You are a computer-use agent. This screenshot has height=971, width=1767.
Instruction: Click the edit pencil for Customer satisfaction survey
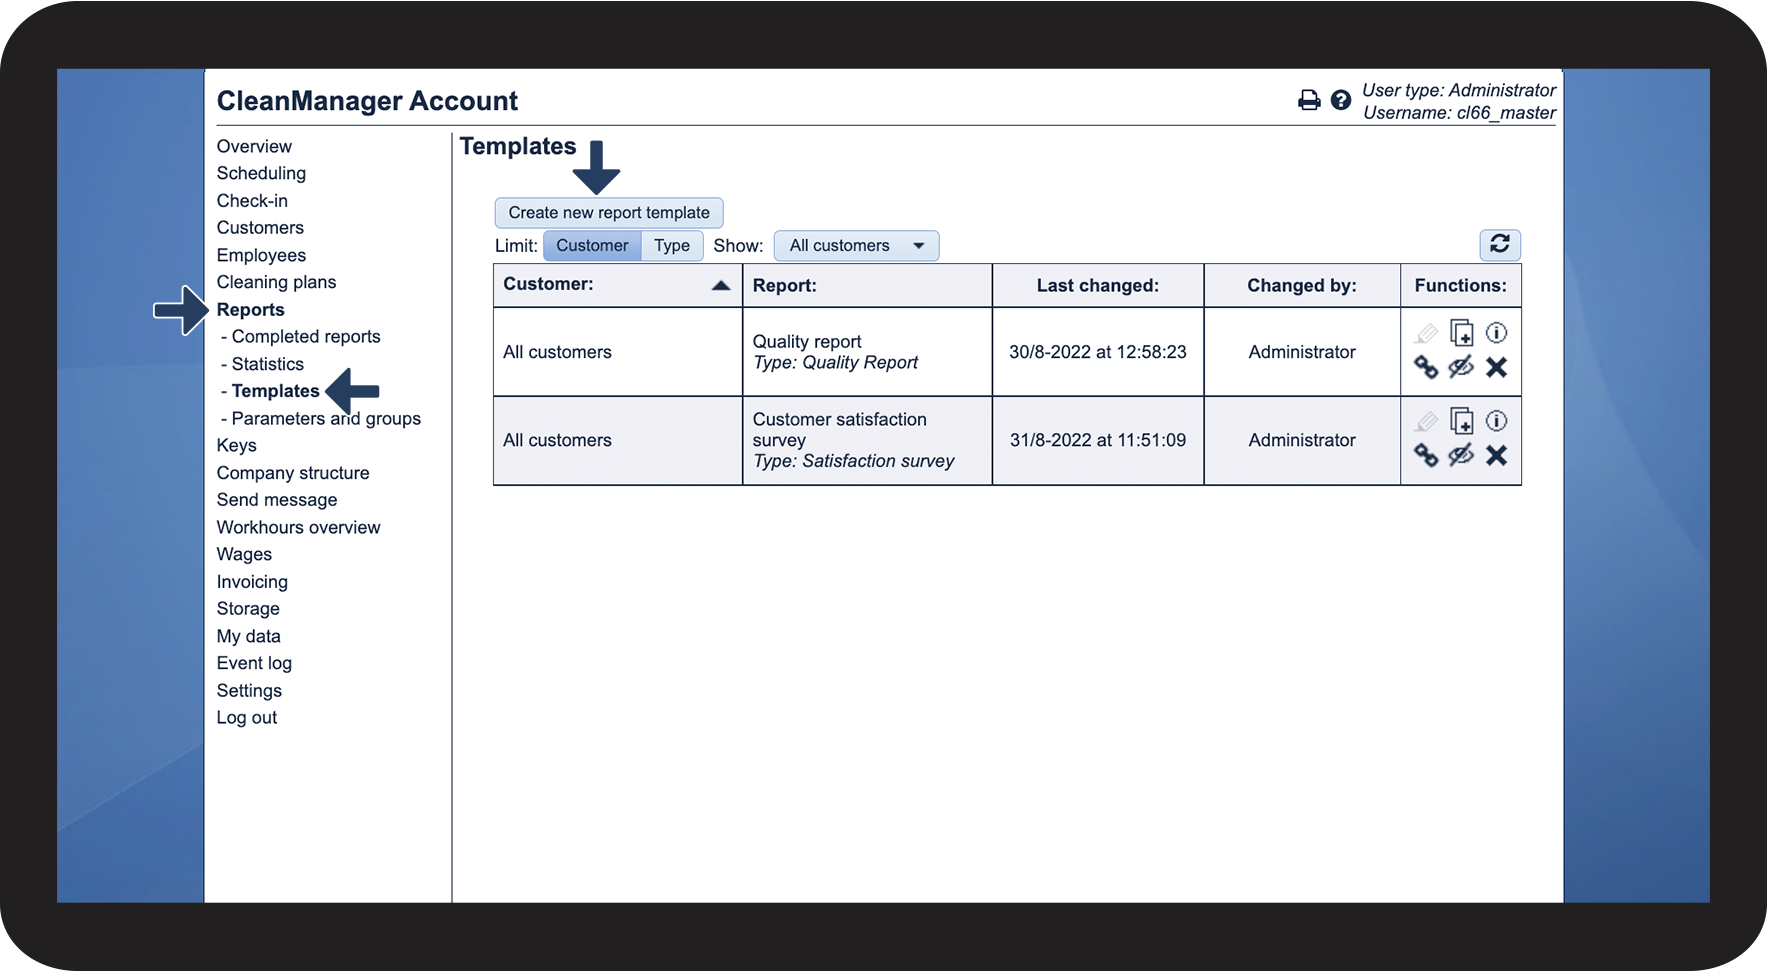1426,421
